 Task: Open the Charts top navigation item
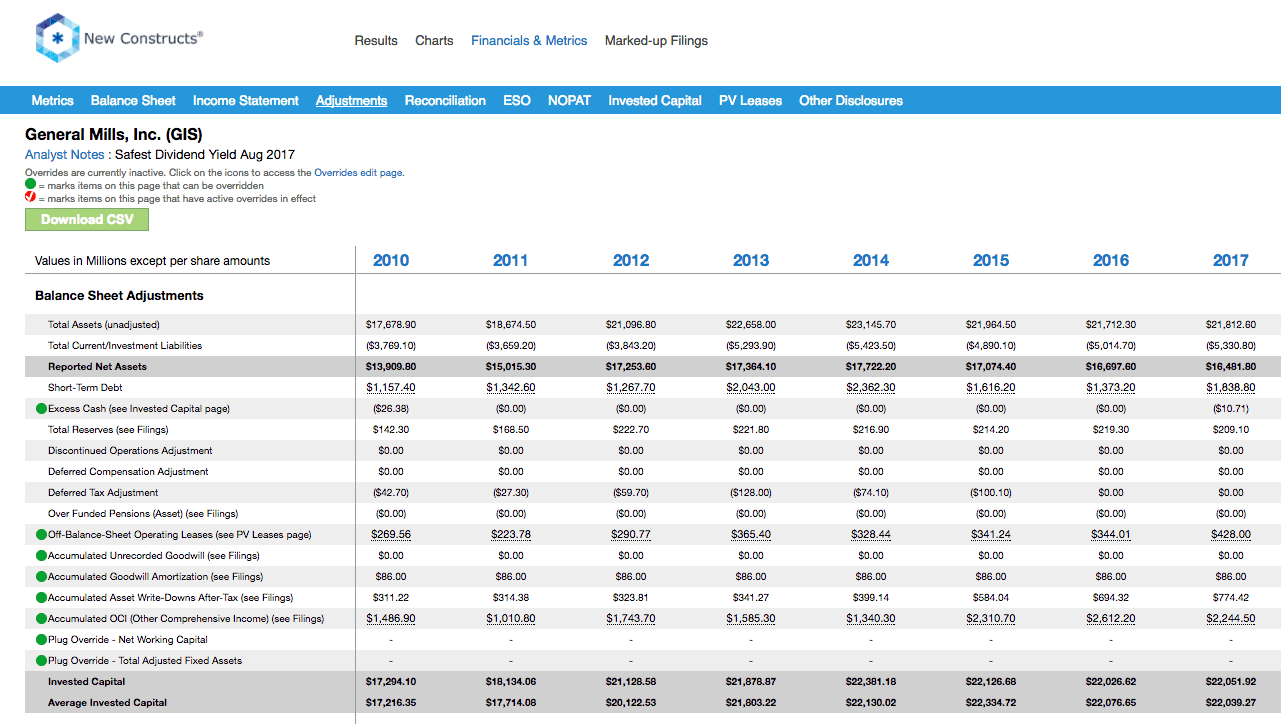[x=434, y=41]
